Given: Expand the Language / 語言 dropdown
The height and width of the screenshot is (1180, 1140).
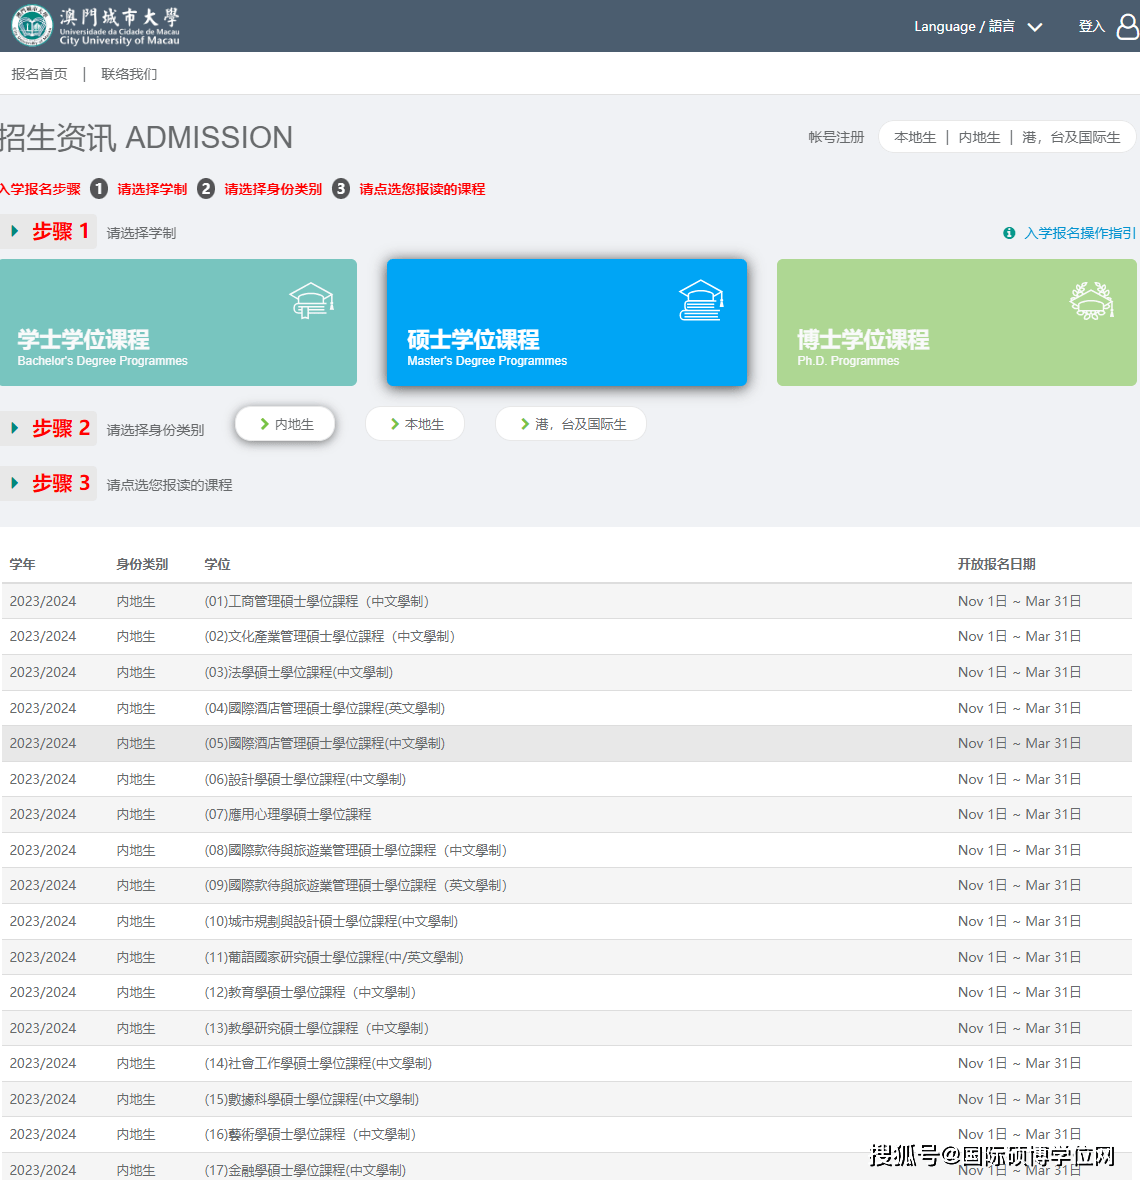Looking at the screenshot, I should (x=978, y=26).
